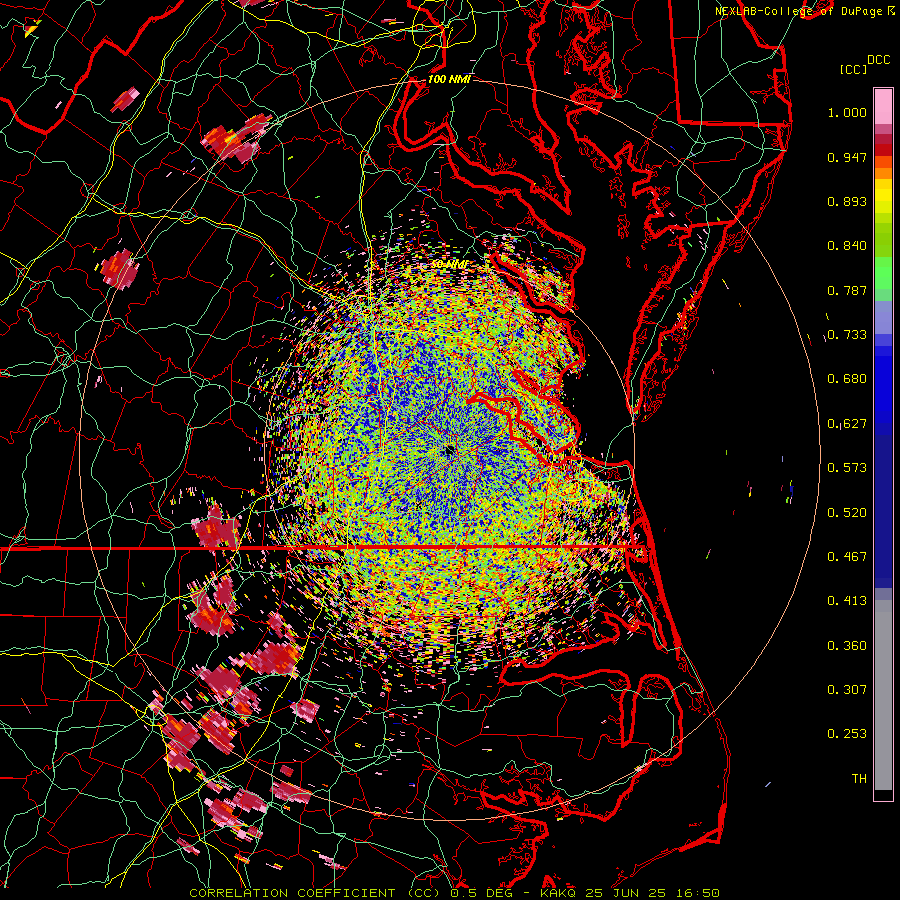The height and width of the screenshot is (900, 900).
Task: Click the 0.5 DEG elevation text
Action: (x=481, y=893)
